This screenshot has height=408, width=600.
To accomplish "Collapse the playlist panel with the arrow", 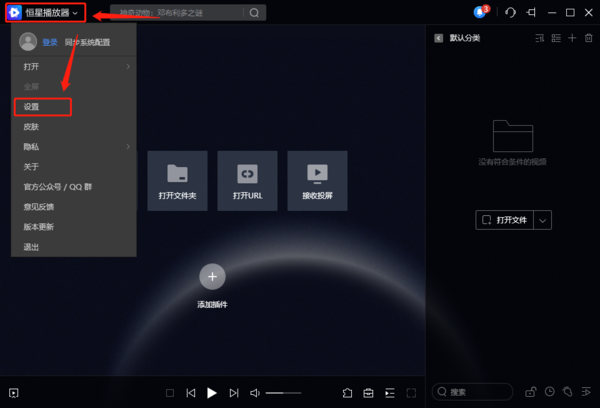I will [x=438, y=38].
